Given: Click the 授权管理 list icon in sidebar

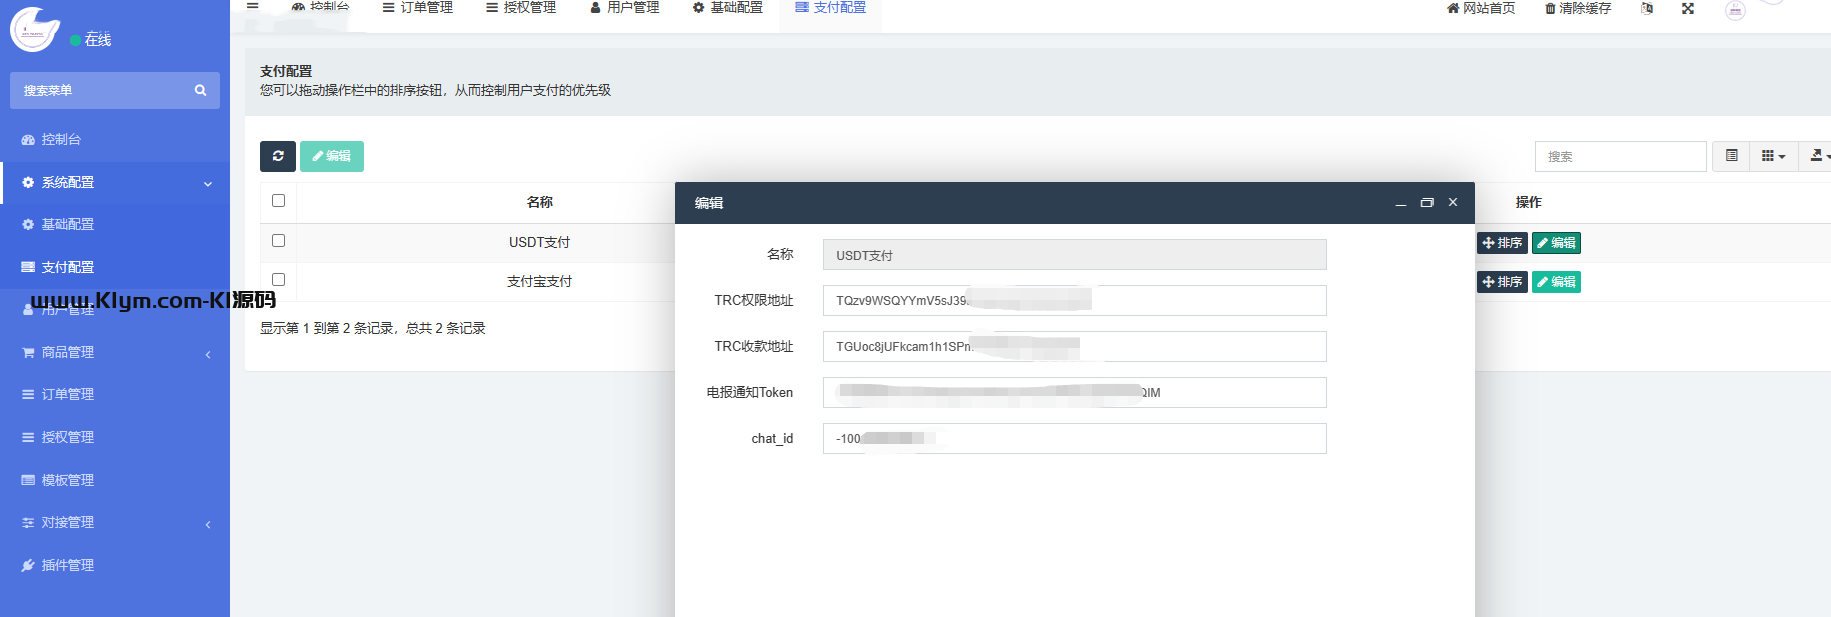Looking at the screenshot, I should click(28, 437).
